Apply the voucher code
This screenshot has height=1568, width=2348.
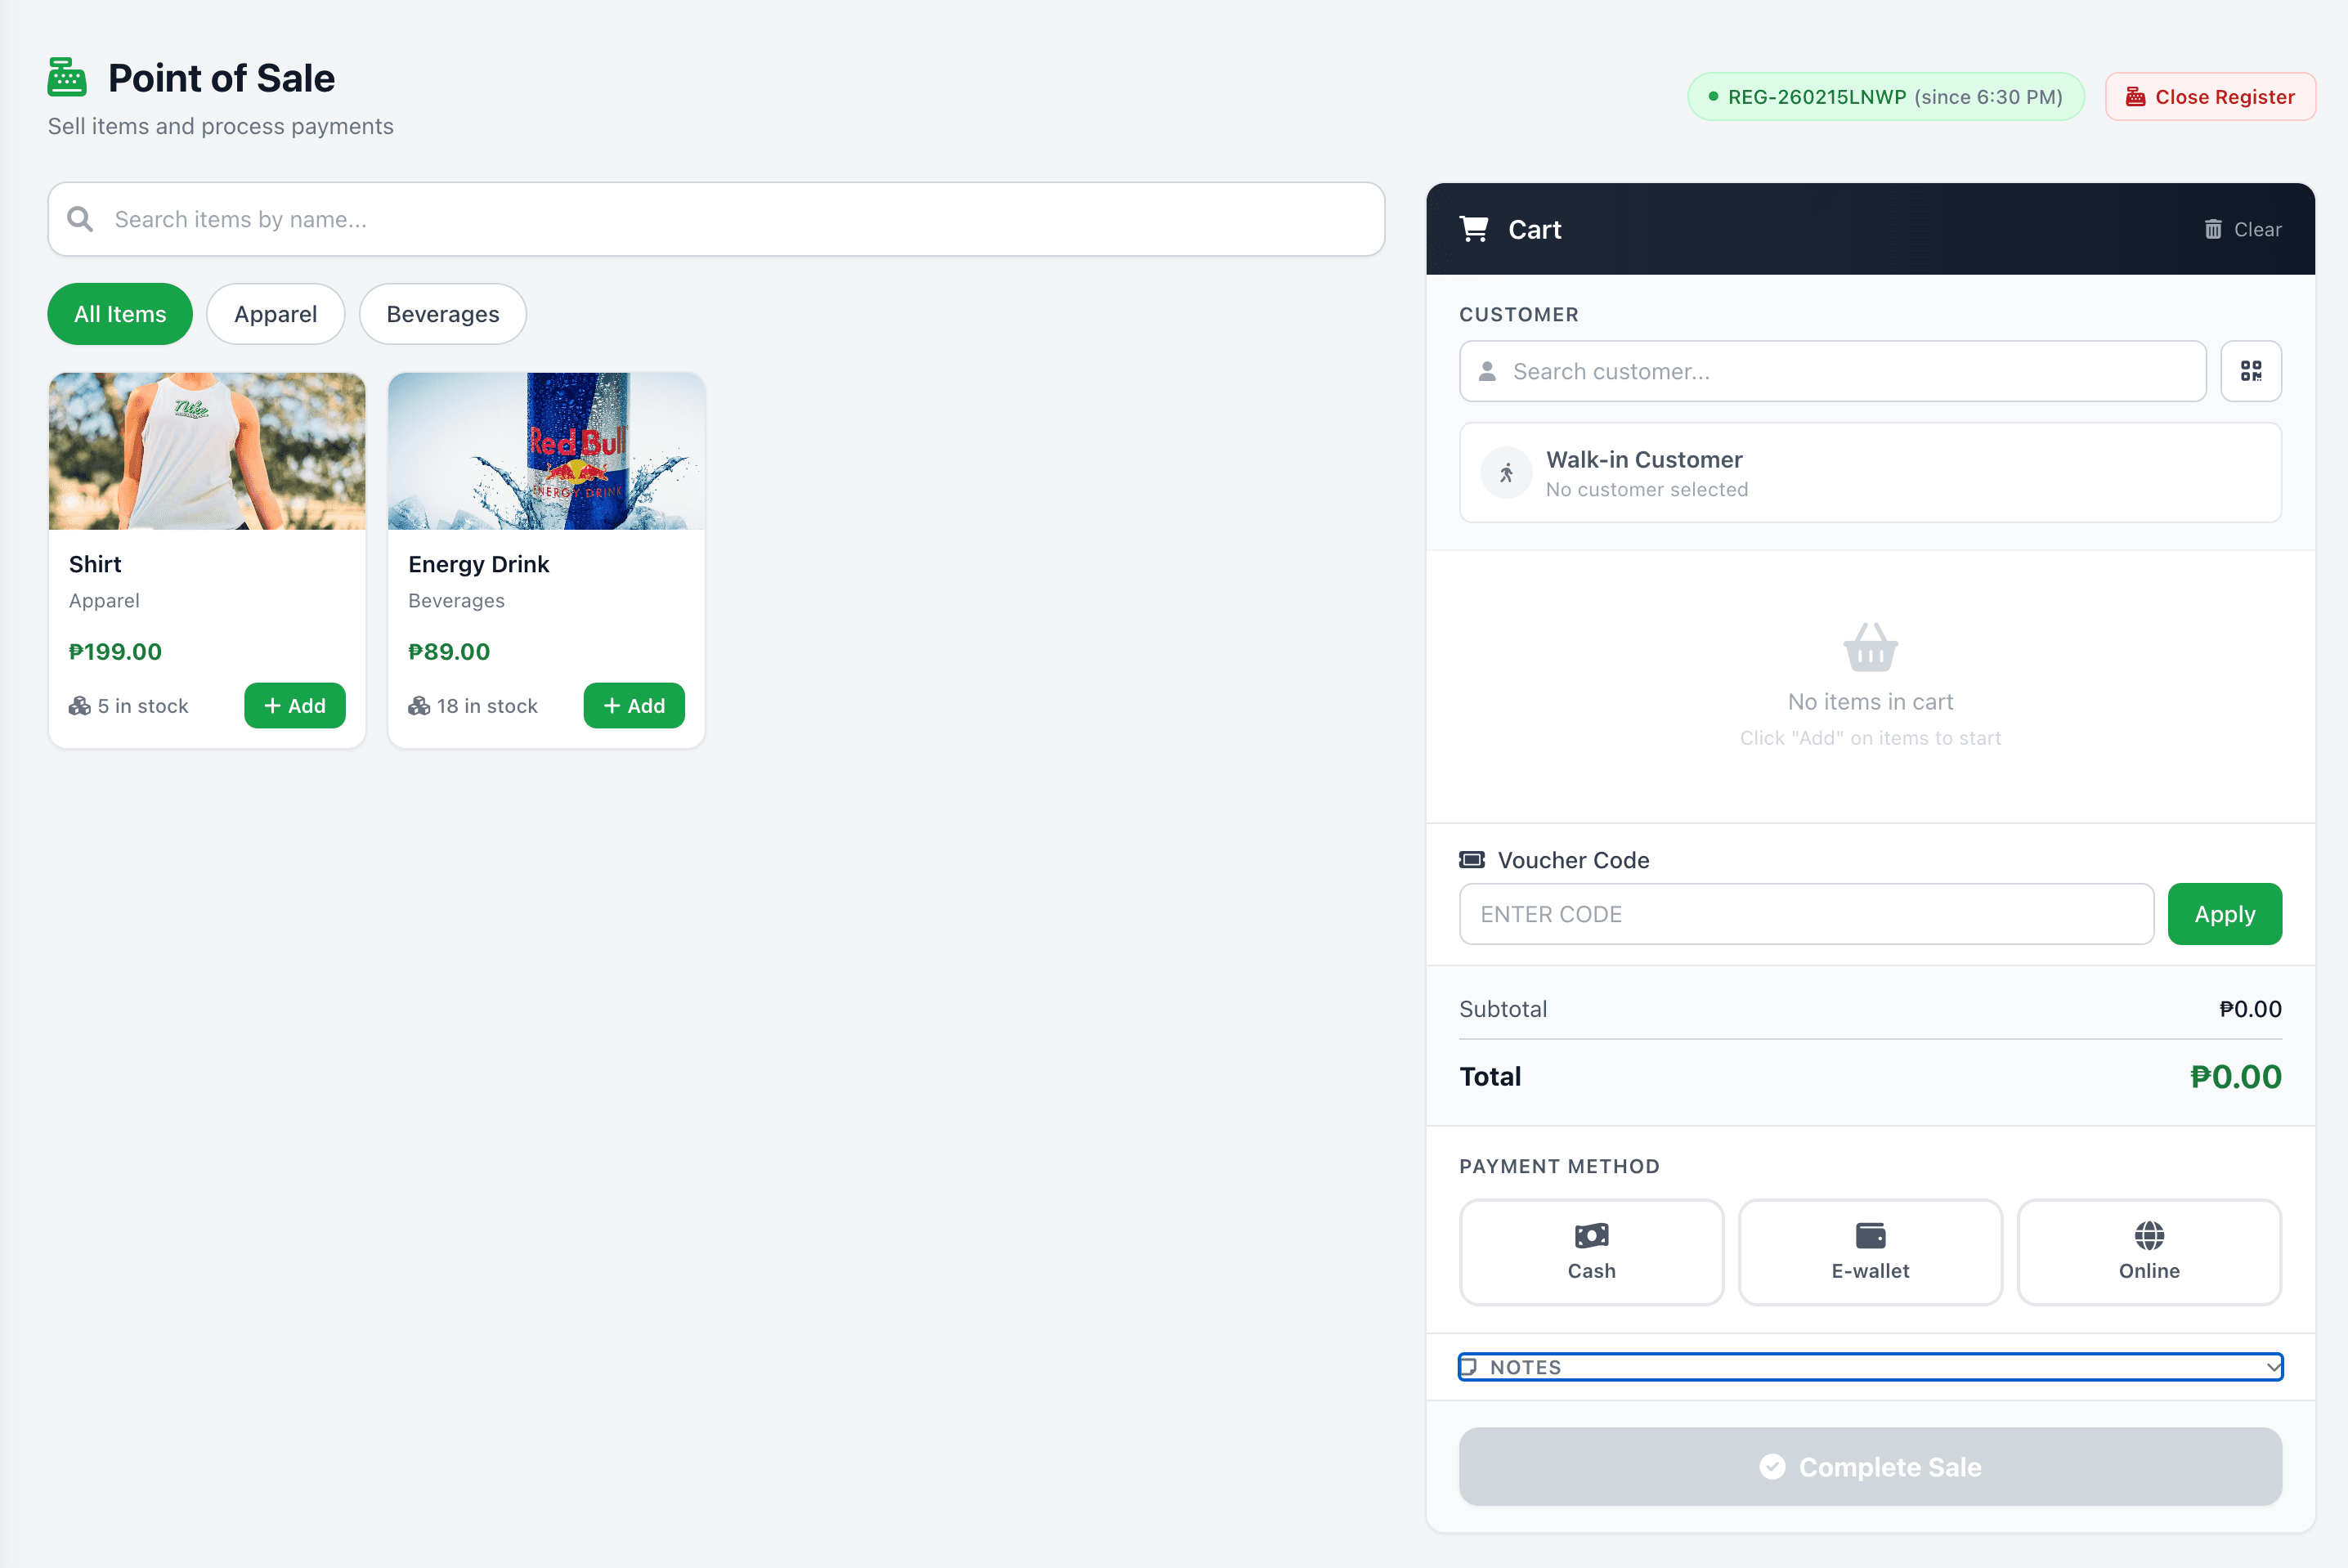(x=2225, y=914)
